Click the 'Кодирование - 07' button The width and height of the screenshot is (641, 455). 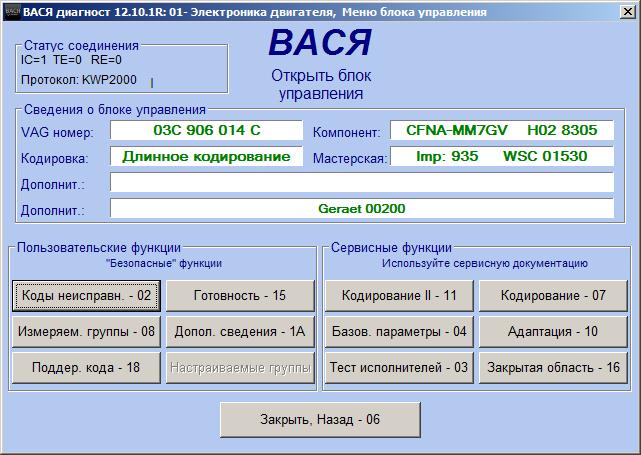click(x=554, y=295)
